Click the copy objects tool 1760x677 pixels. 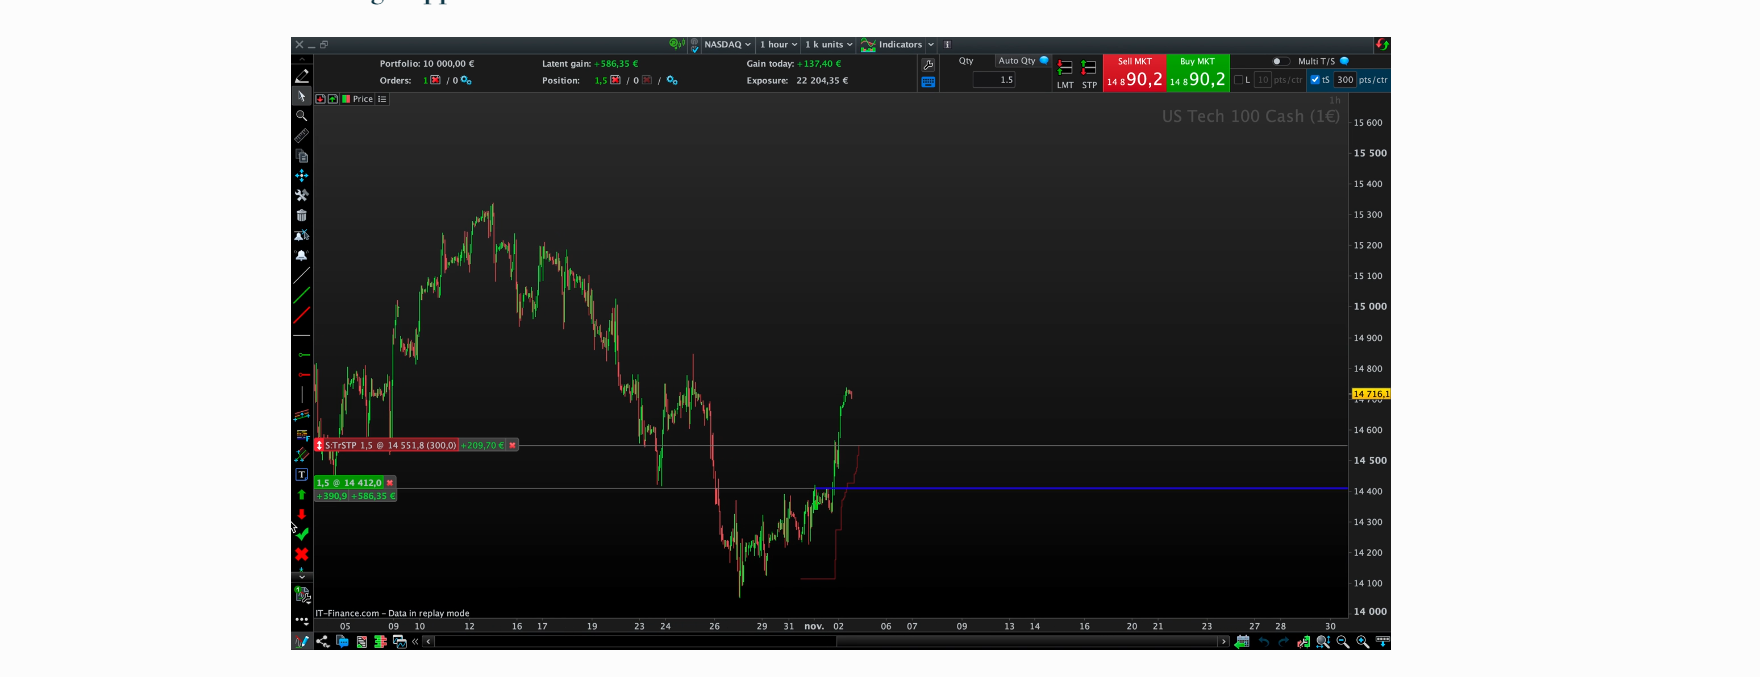click(x=301, y=156)
